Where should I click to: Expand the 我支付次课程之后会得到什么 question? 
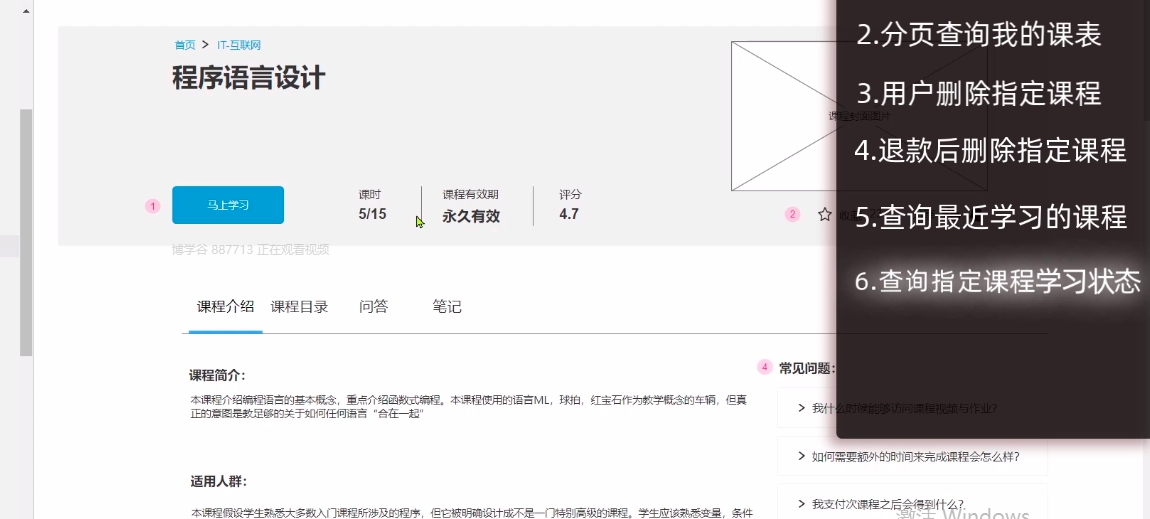912,503
